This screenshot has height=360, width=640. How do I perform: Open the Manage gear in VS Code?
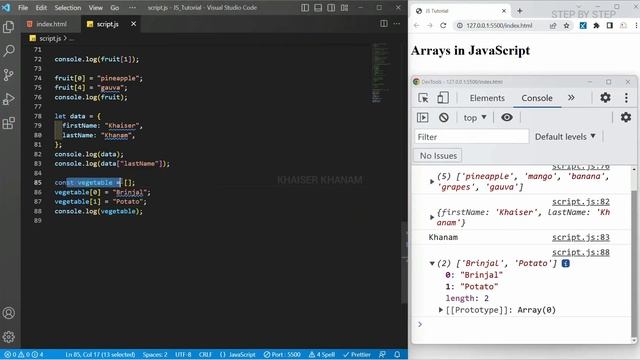9,337
